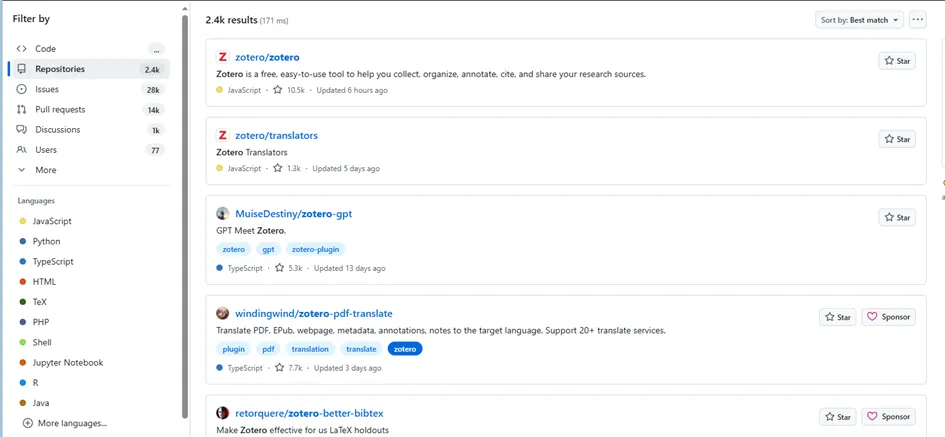
Task: Click Python blue color dot in Languages
Action: coord(23,241)
